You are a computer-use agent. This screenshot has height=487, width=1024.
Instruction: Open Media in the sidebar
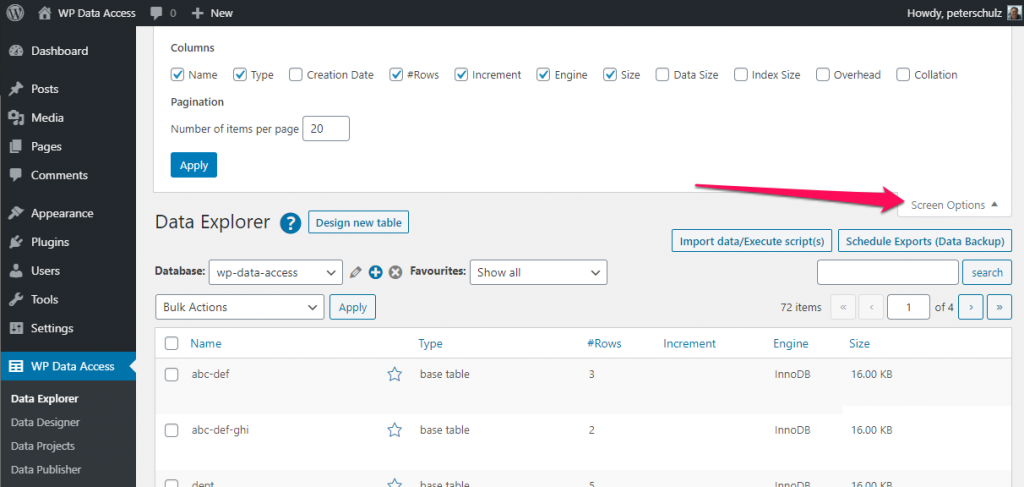[x=68, y=118]
